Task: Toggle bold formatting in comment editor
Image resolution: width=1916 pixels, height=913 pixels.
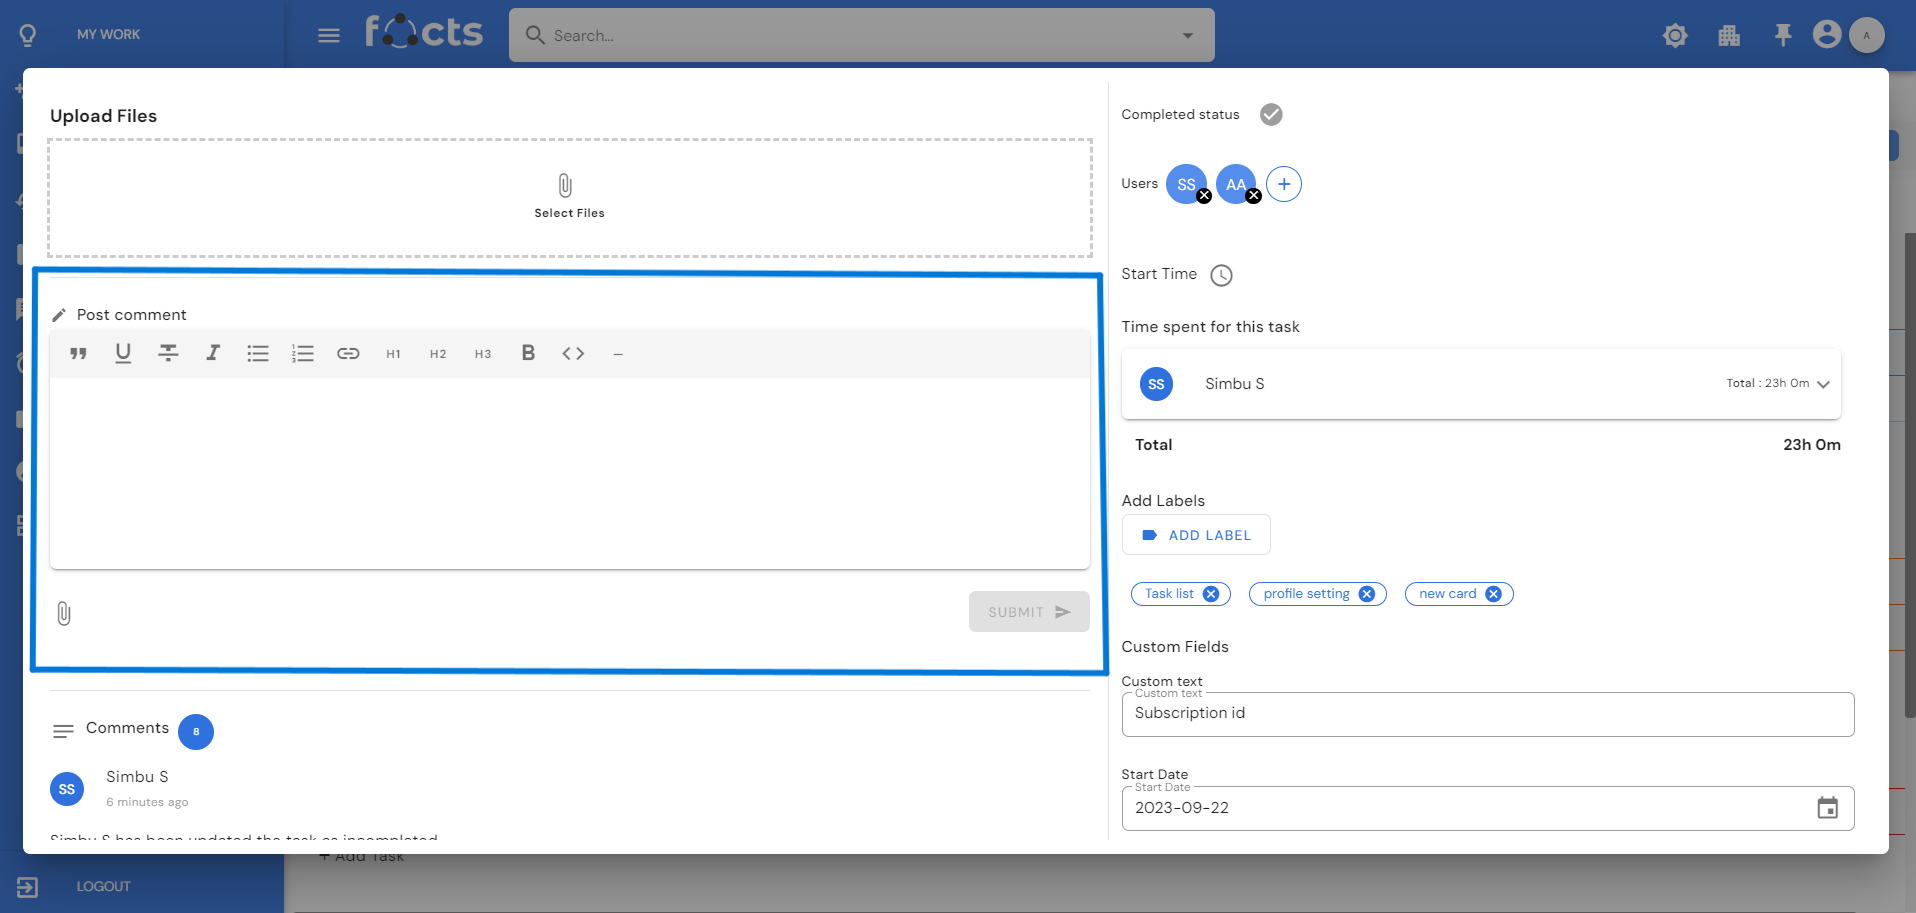Action: [528, 353]
